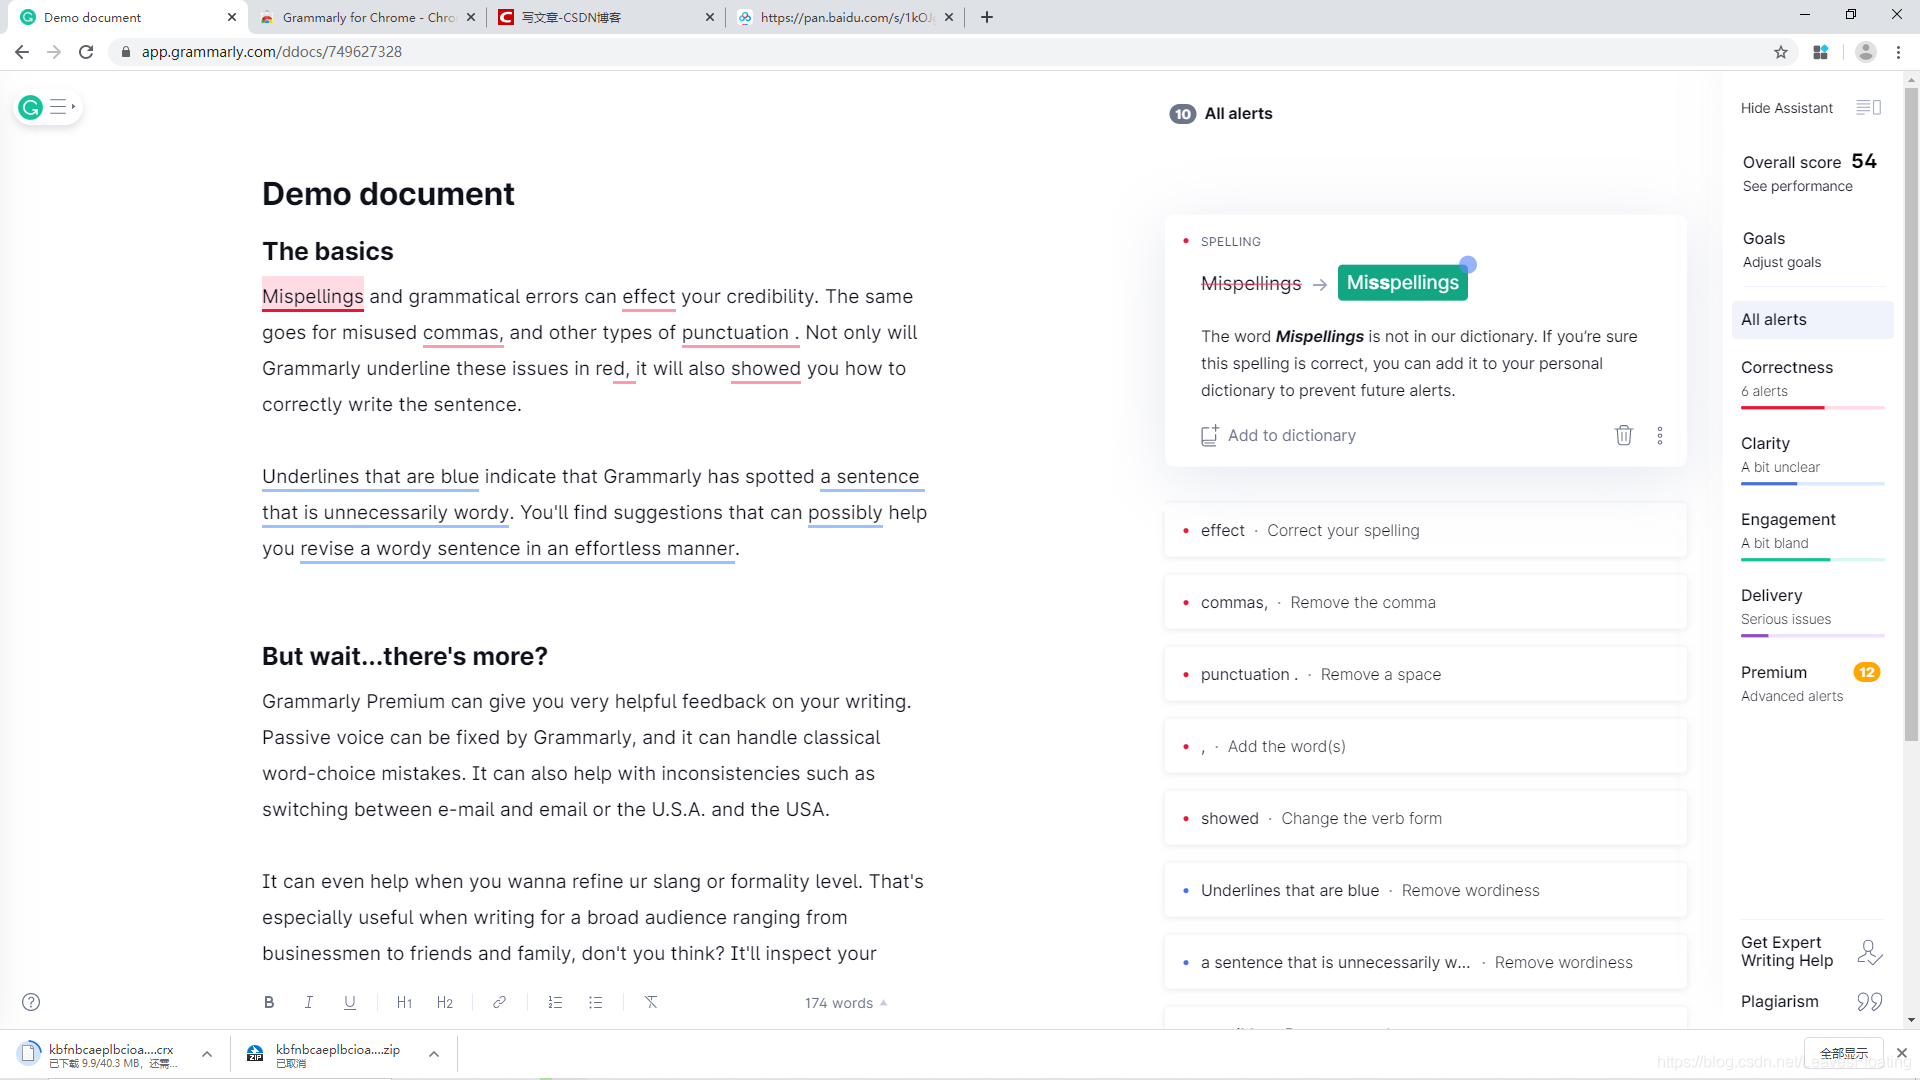The image size is (1920, 1080).
Task: Open the Chrome profile avatar
Action: pos(1866,52)
